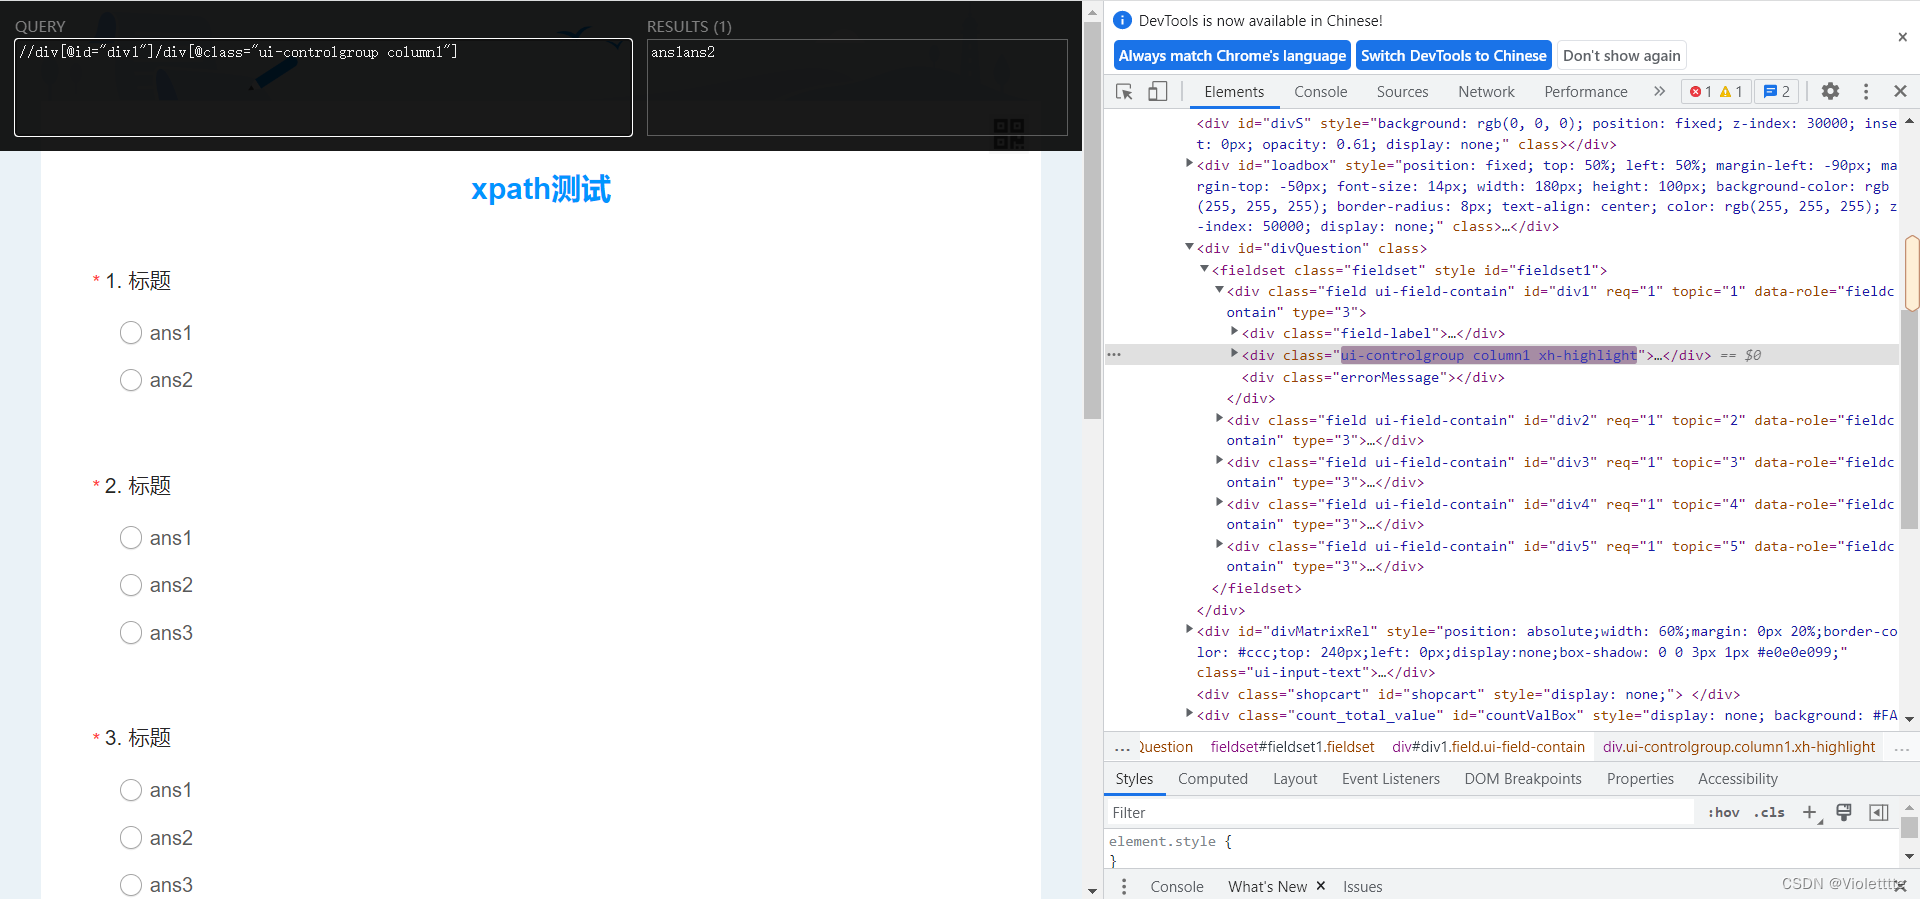1920x899 pixels.
Task: Collapse the div1 field node
Action: (1219, 289)
